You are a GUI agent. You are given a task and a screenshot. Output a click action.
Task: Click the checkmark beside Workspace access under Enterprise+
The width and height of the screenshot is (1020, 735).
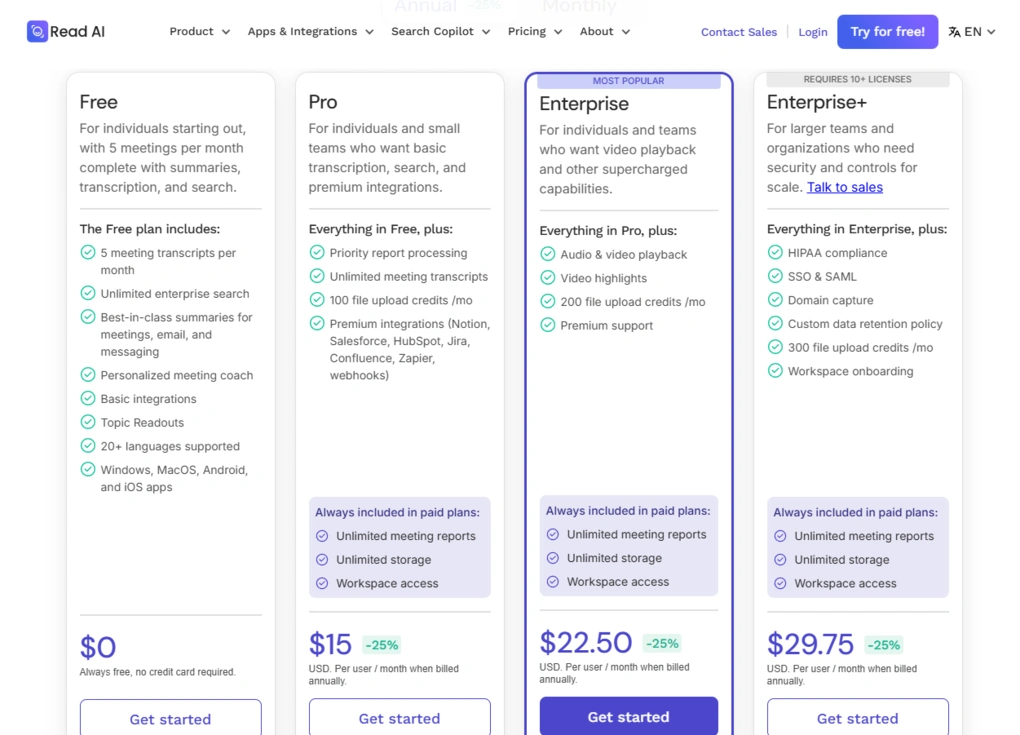(779, 583)
